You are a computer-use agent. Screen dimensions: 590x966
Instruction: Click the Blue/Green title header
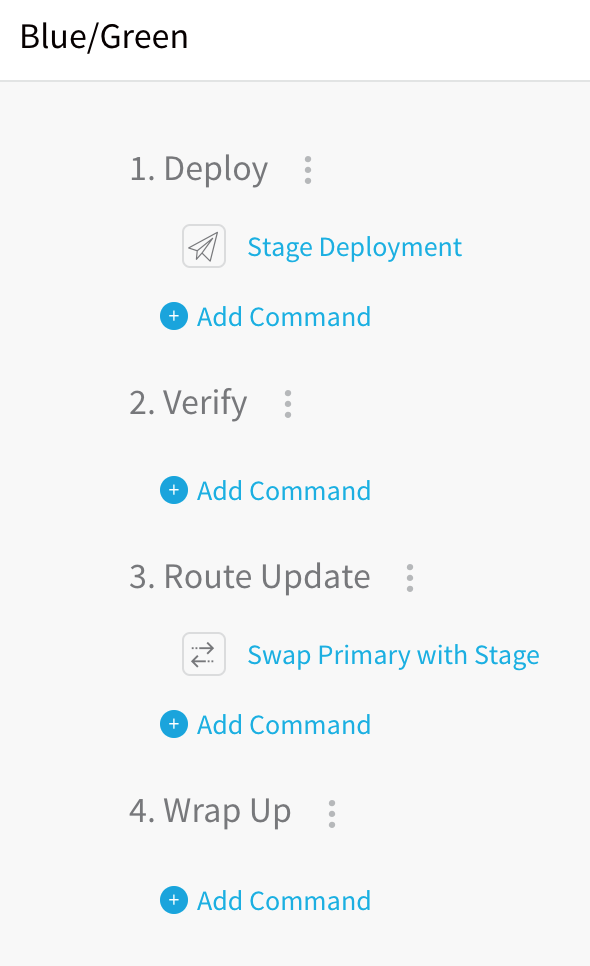[x=104, y=37]
